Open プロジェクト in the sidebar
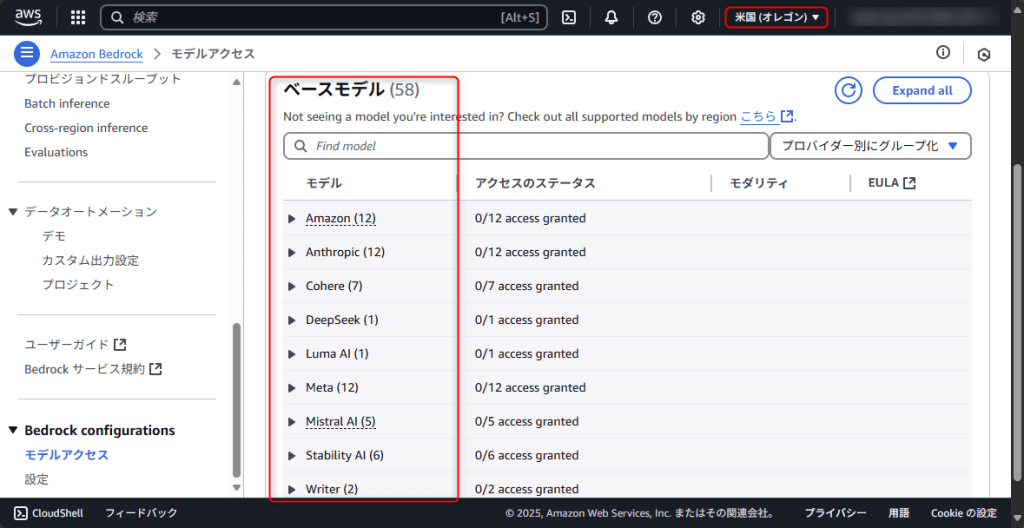1024x528 pixels. 78,285
